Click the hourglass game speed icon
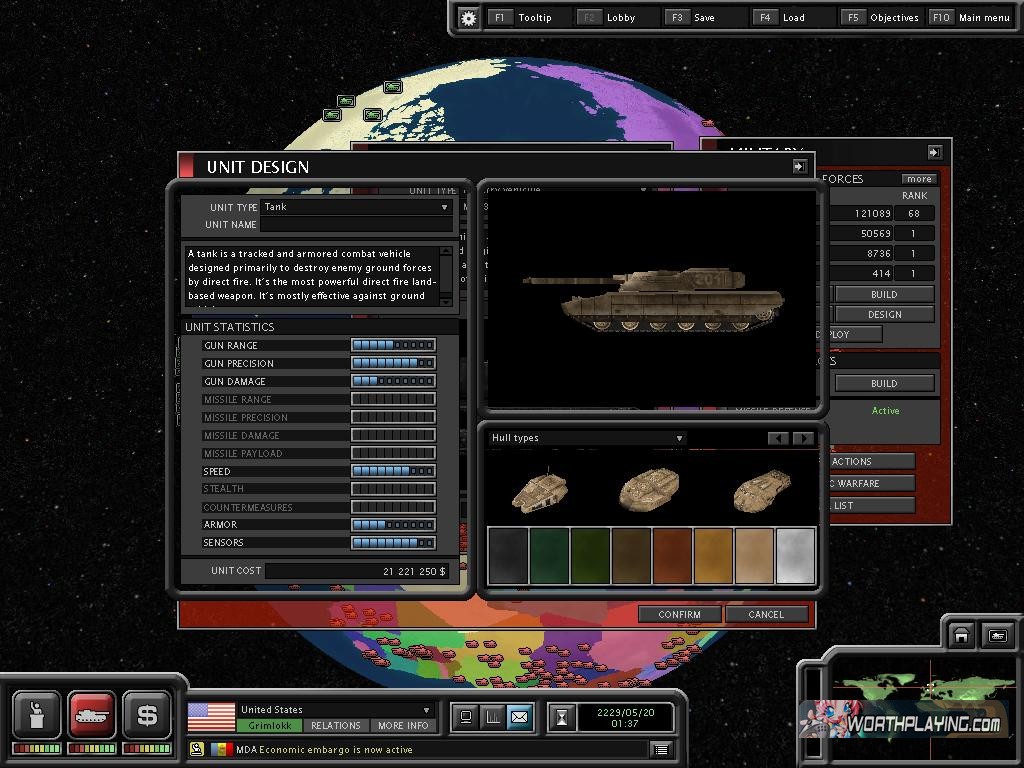 (x=564, y=717)
